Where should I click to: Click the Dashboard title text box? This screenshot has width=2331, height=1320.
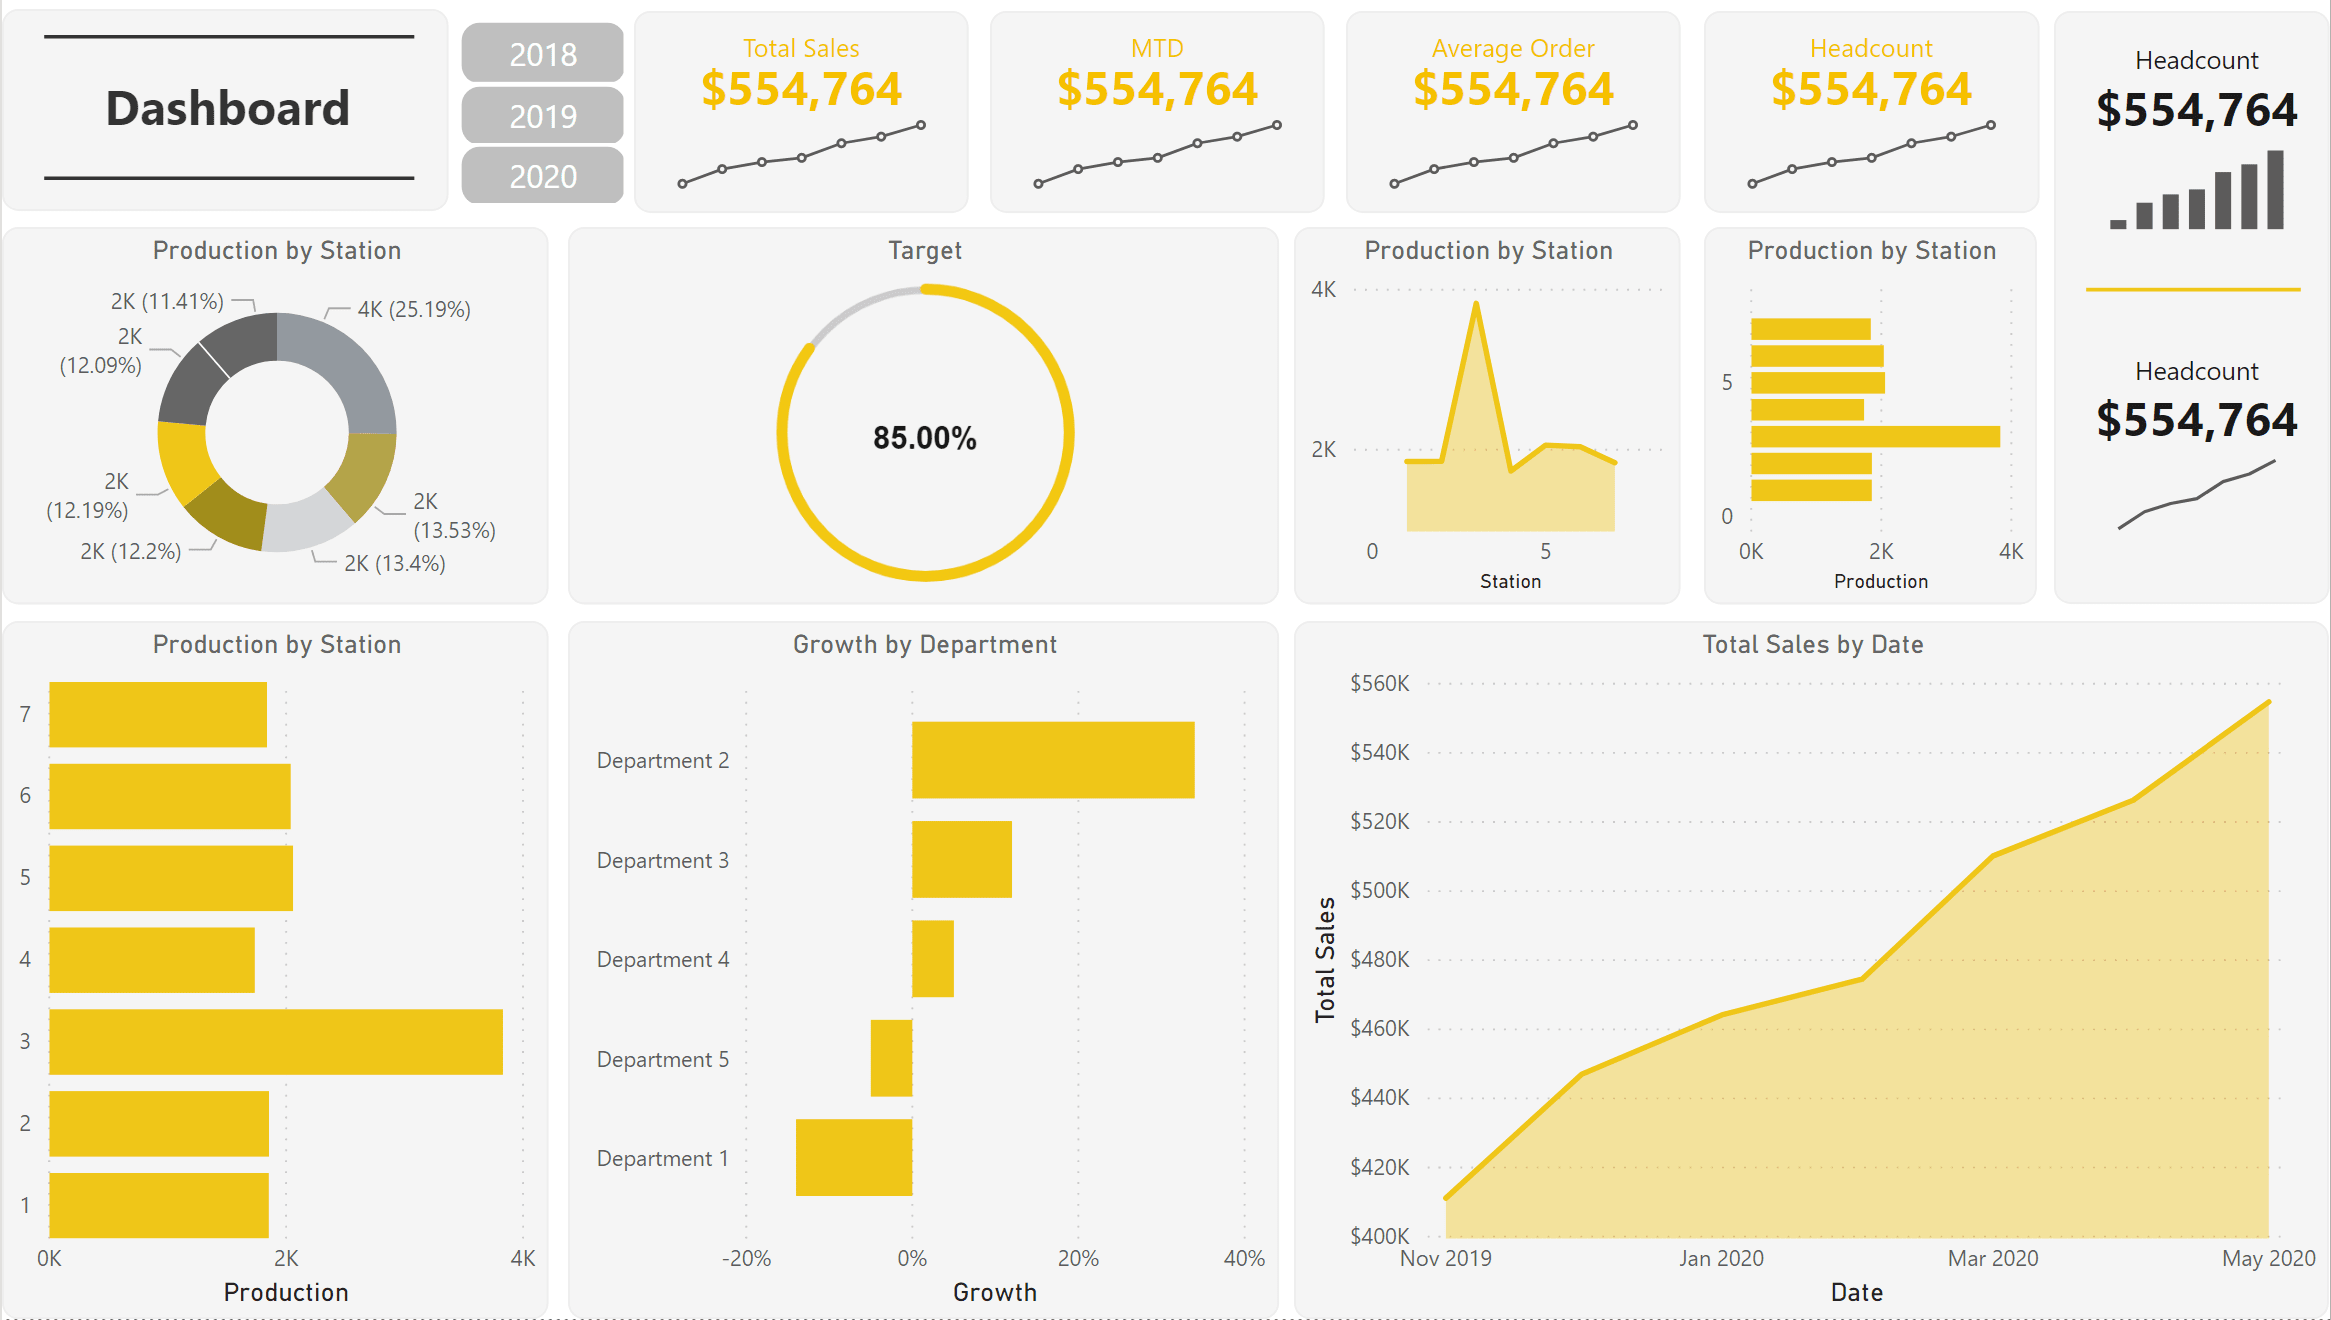tap(227, 108)
